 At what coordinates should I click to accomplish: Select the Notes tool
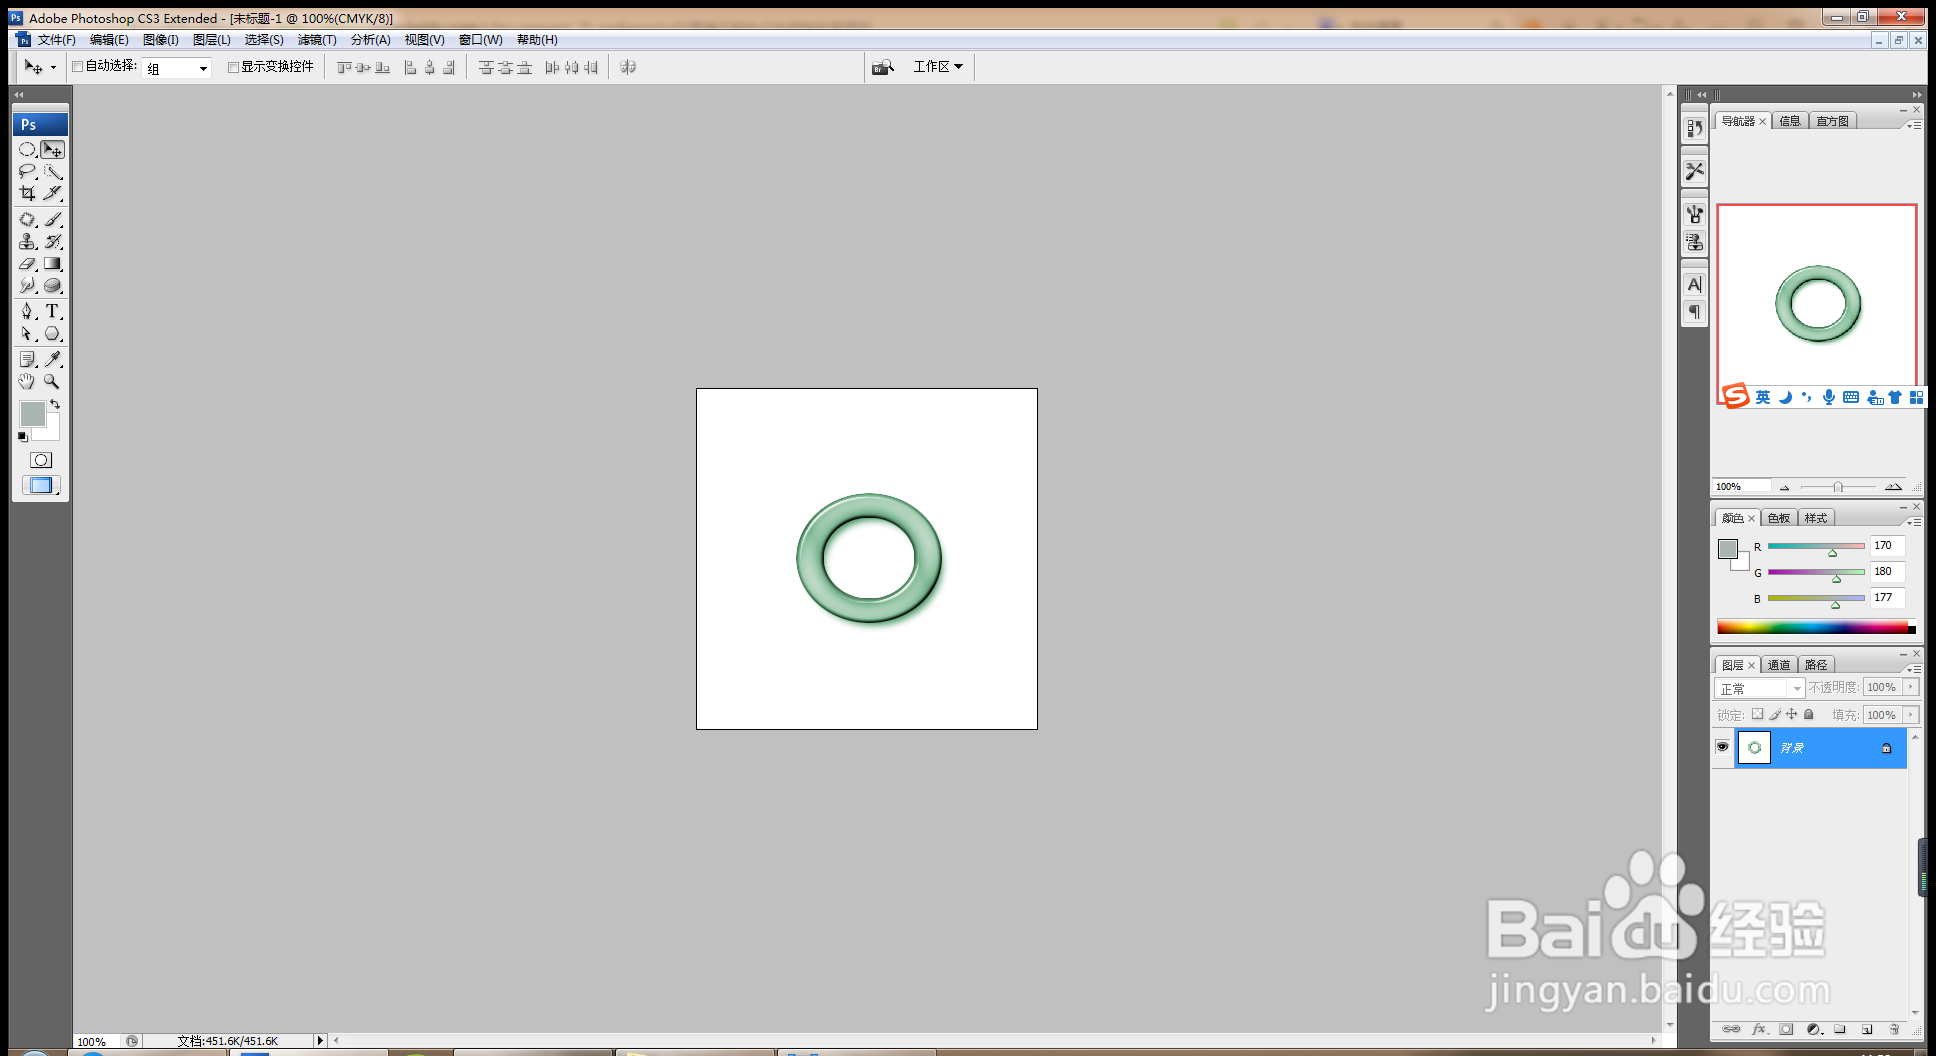coord(28,359)
